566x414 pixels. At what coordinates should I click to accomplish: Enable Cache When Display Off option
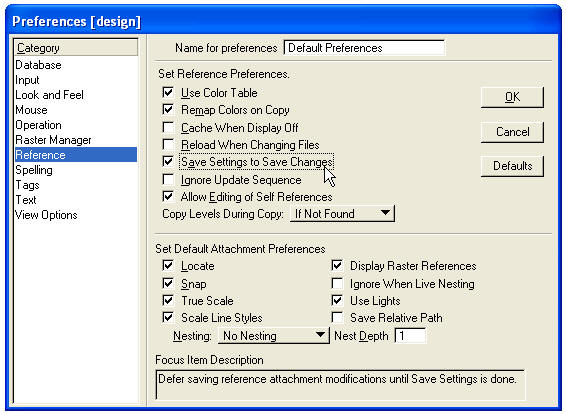pyautogui.click(x=168, y=127)
